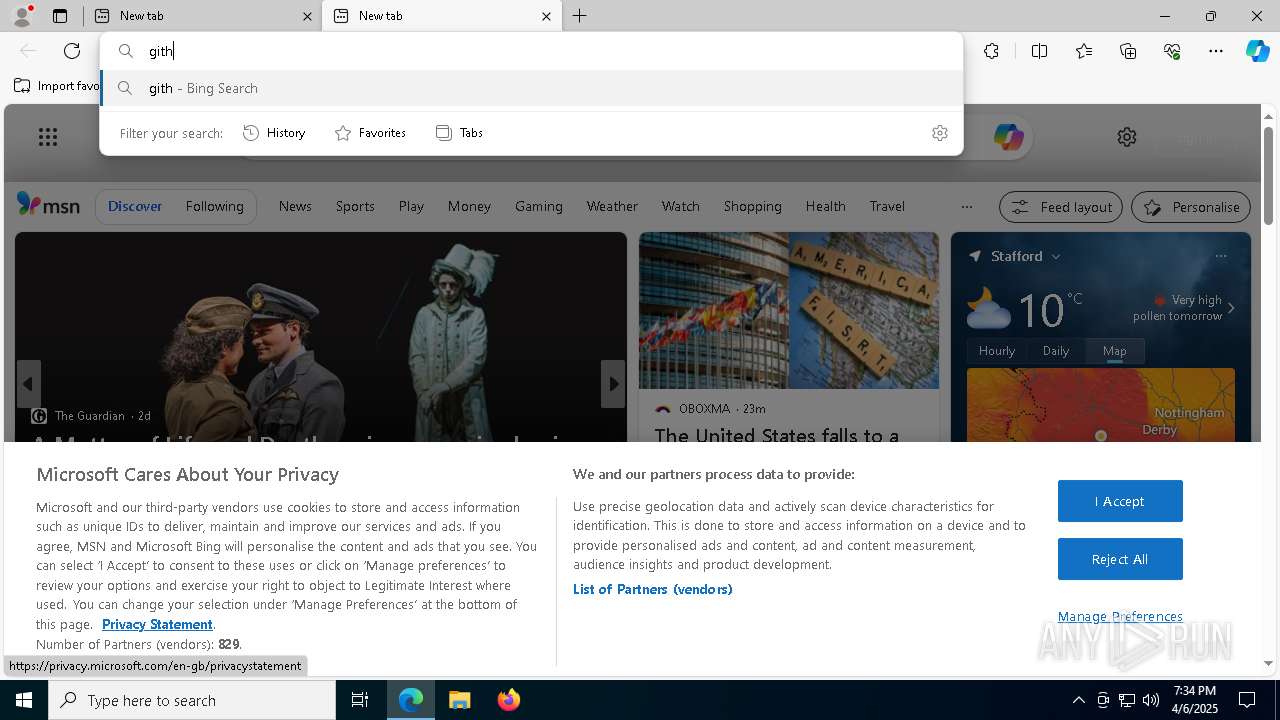This screenshot has width=1280, height=720.
Task: Open the Play category
Action: pos(411,206)
